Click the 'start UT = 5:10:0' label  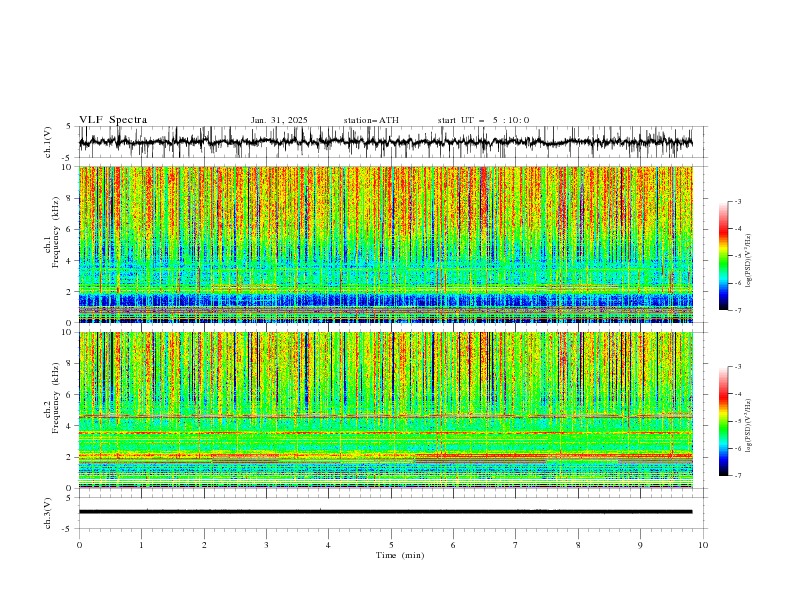483,120
